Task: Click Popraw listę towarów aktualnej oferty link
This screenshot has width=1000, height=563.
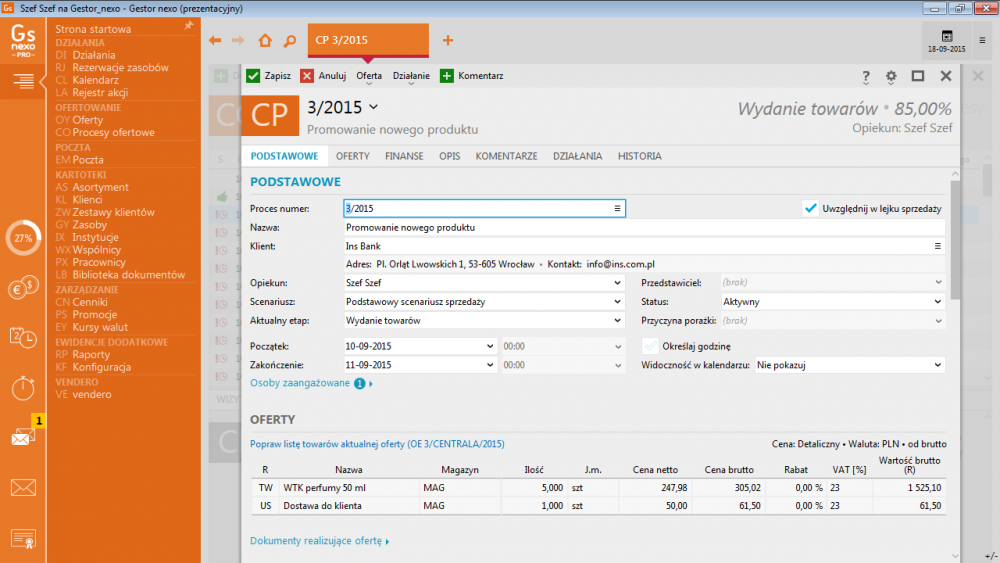Action: tap(376, 444)
